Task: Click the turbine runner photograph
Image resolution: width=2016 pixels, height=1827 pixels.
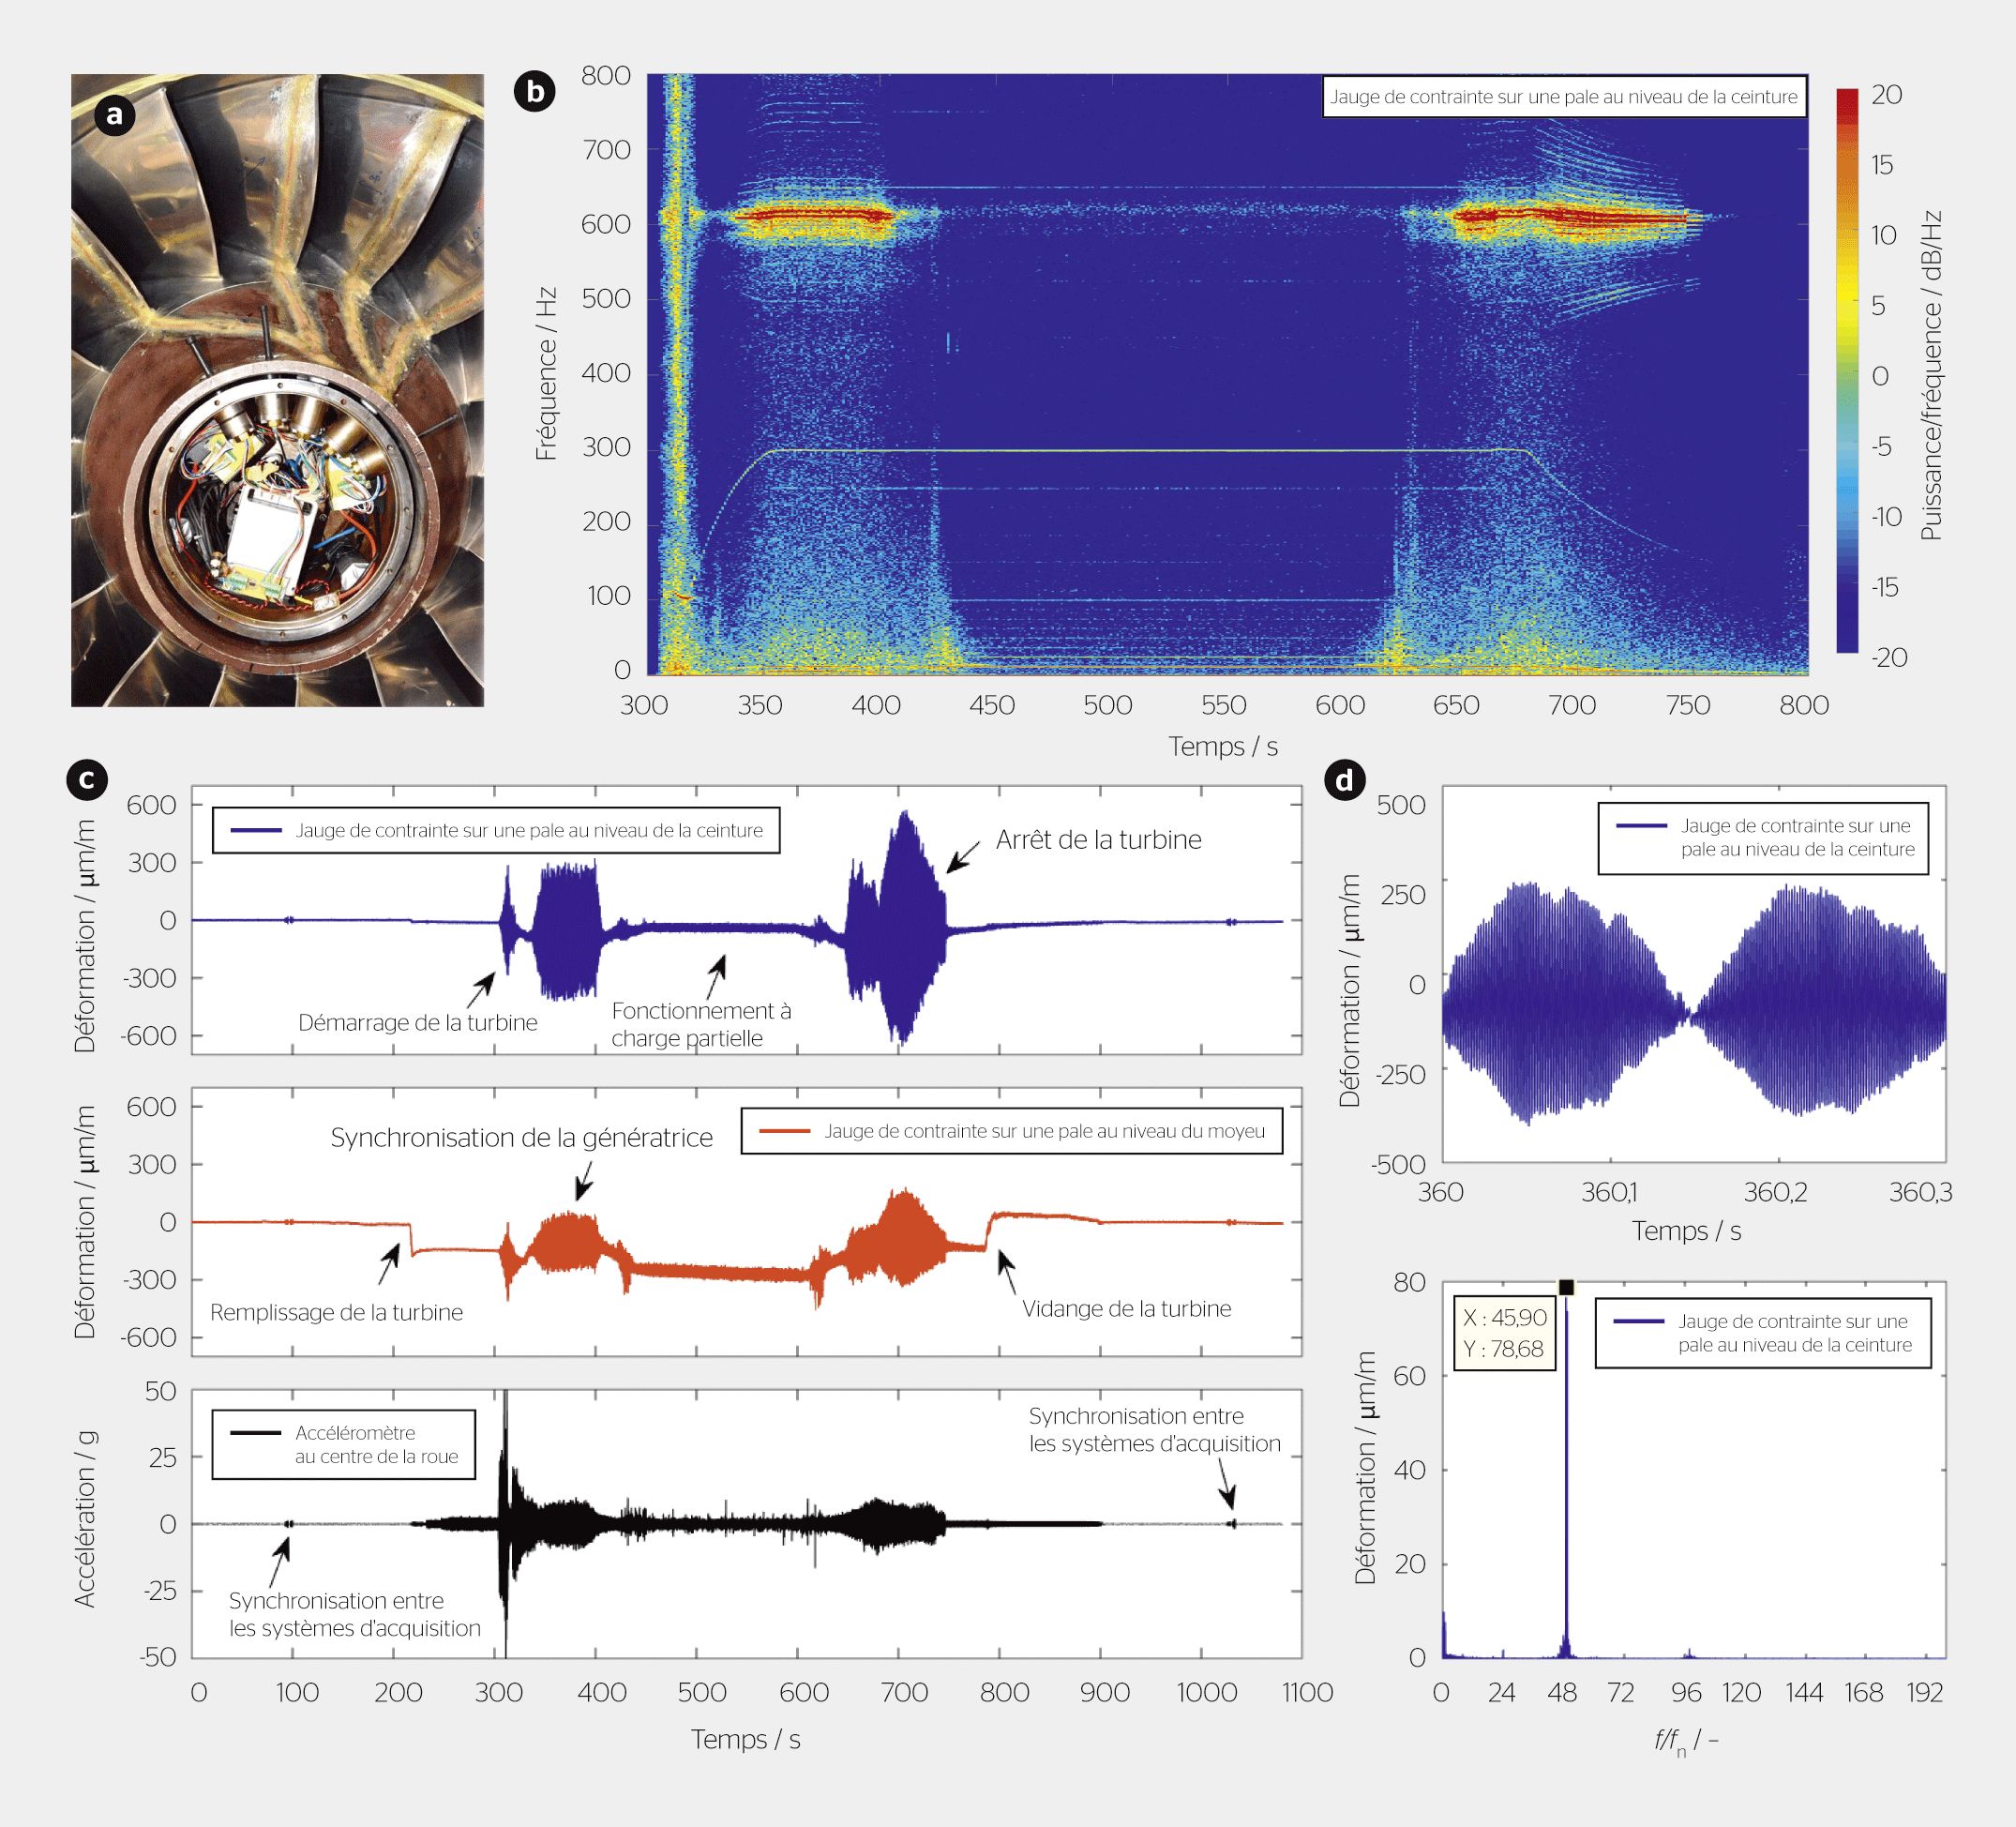Action: pos(277,390)
